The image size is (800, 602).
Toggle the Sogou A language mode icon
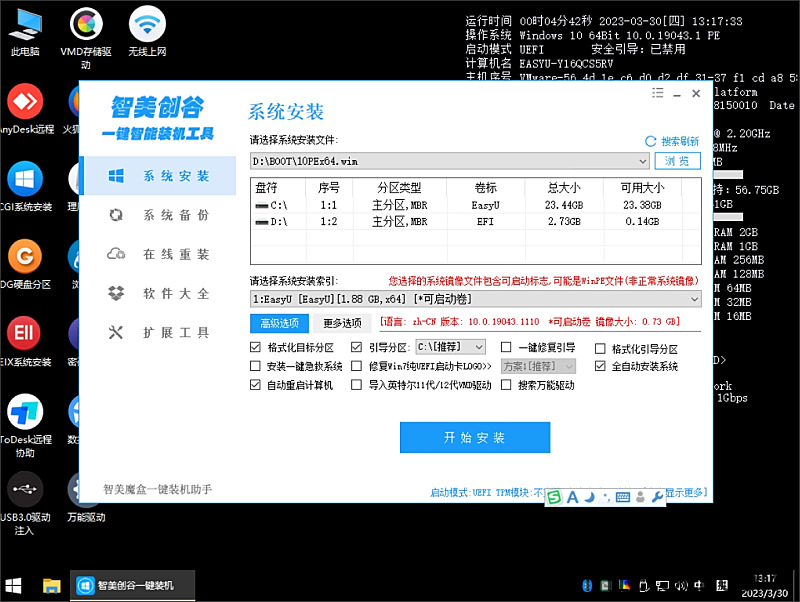[x=572, y=497]
